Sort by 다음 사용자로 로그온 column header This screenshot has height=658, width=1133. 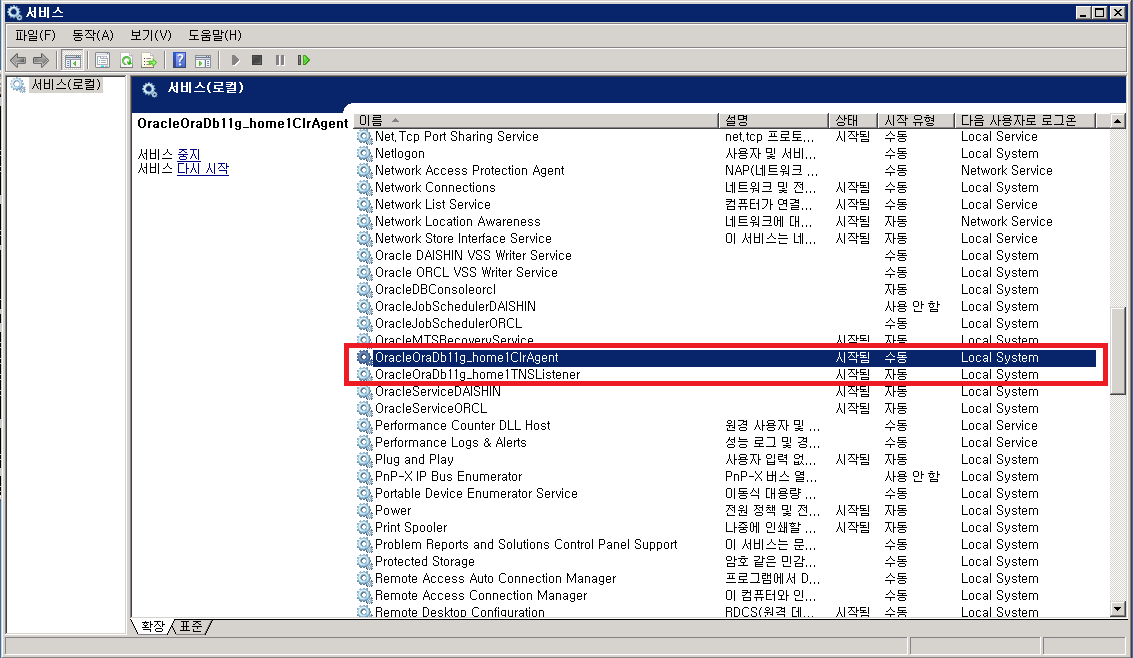1025,120
